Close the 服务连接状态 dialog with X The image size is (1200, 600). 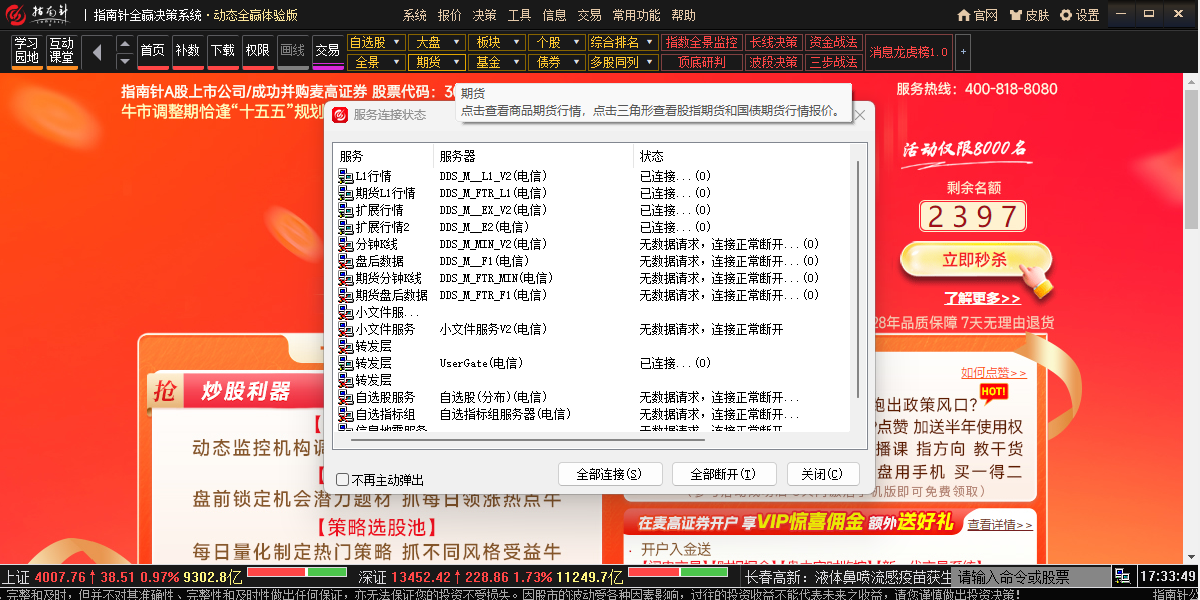(x=860, y=115)
